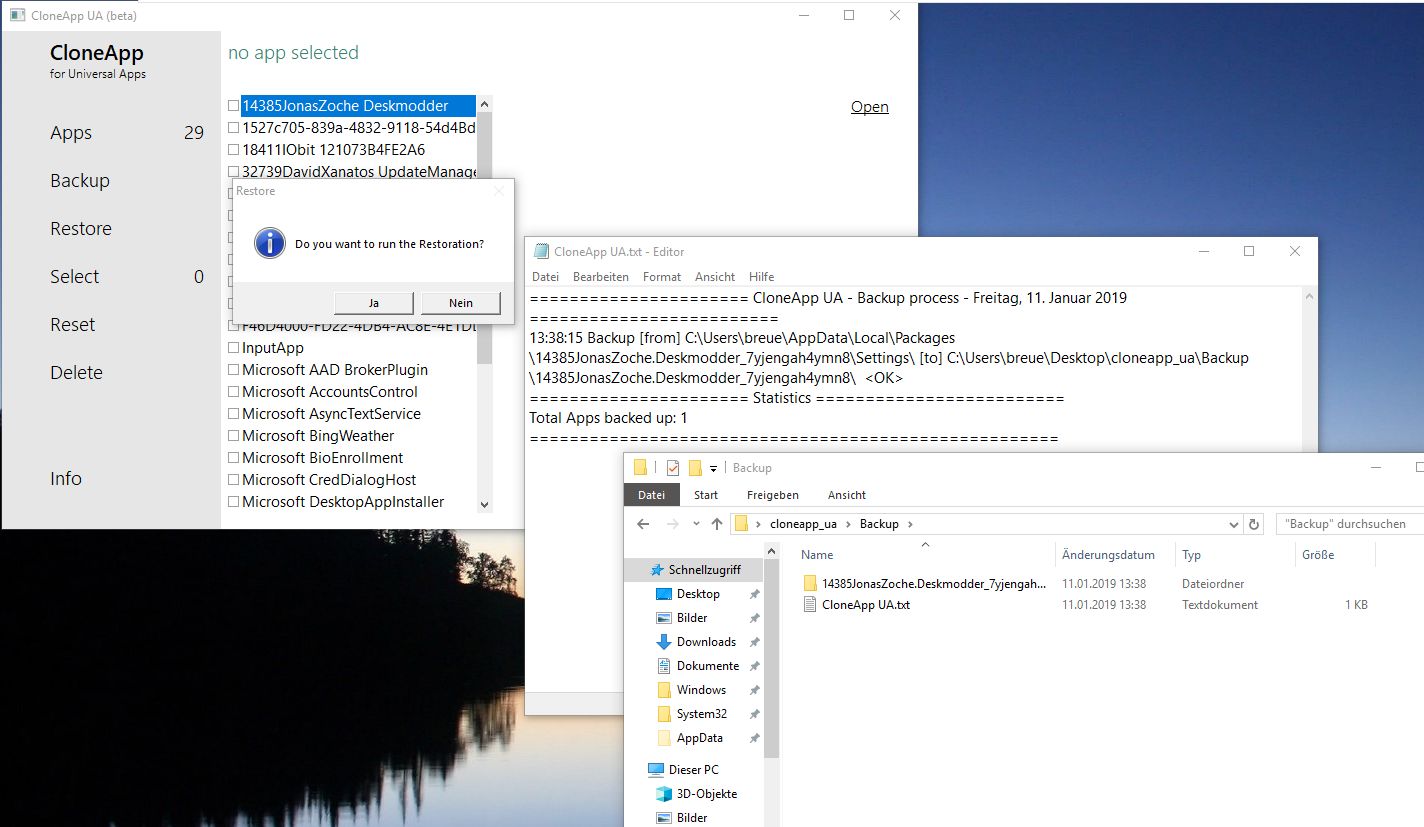Select Backup in the CloneApp sidebar
Screen dimensions: 1424x827
80,181
